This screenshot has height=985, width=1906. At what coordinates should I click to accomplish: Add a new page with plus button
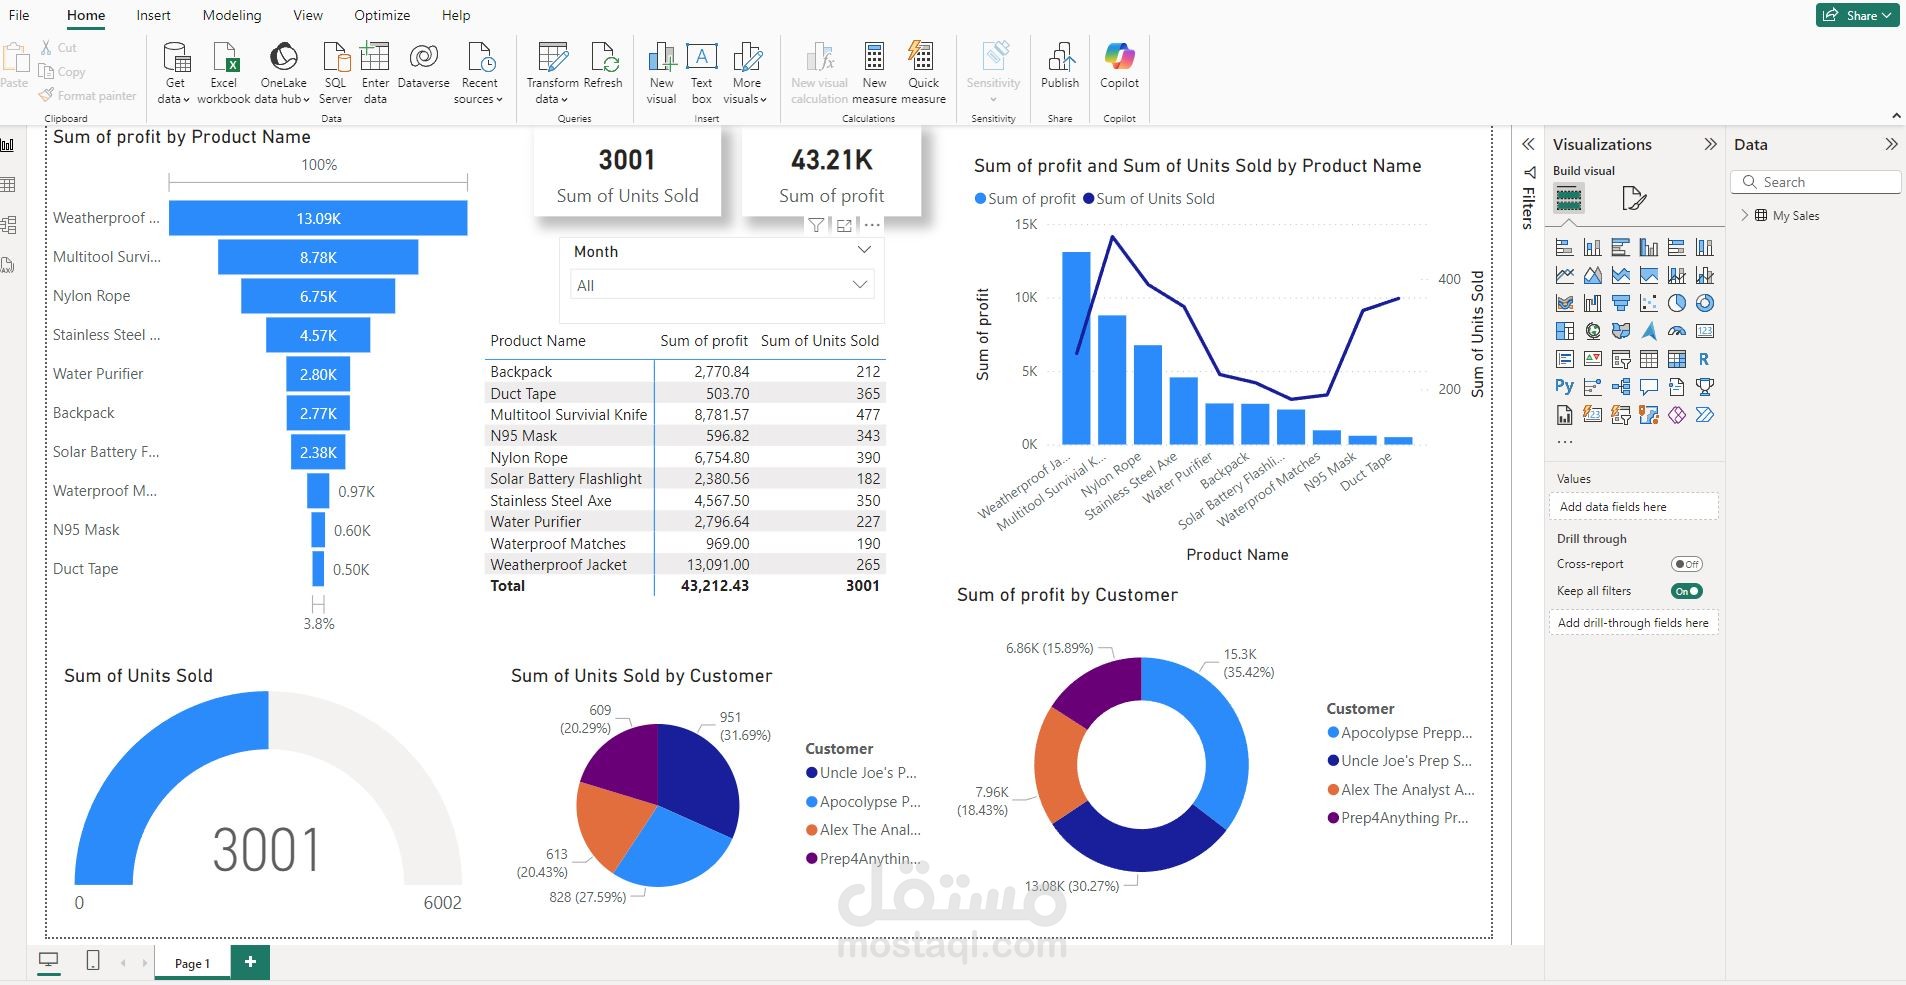pyautogui.click(x=250, y=962)
